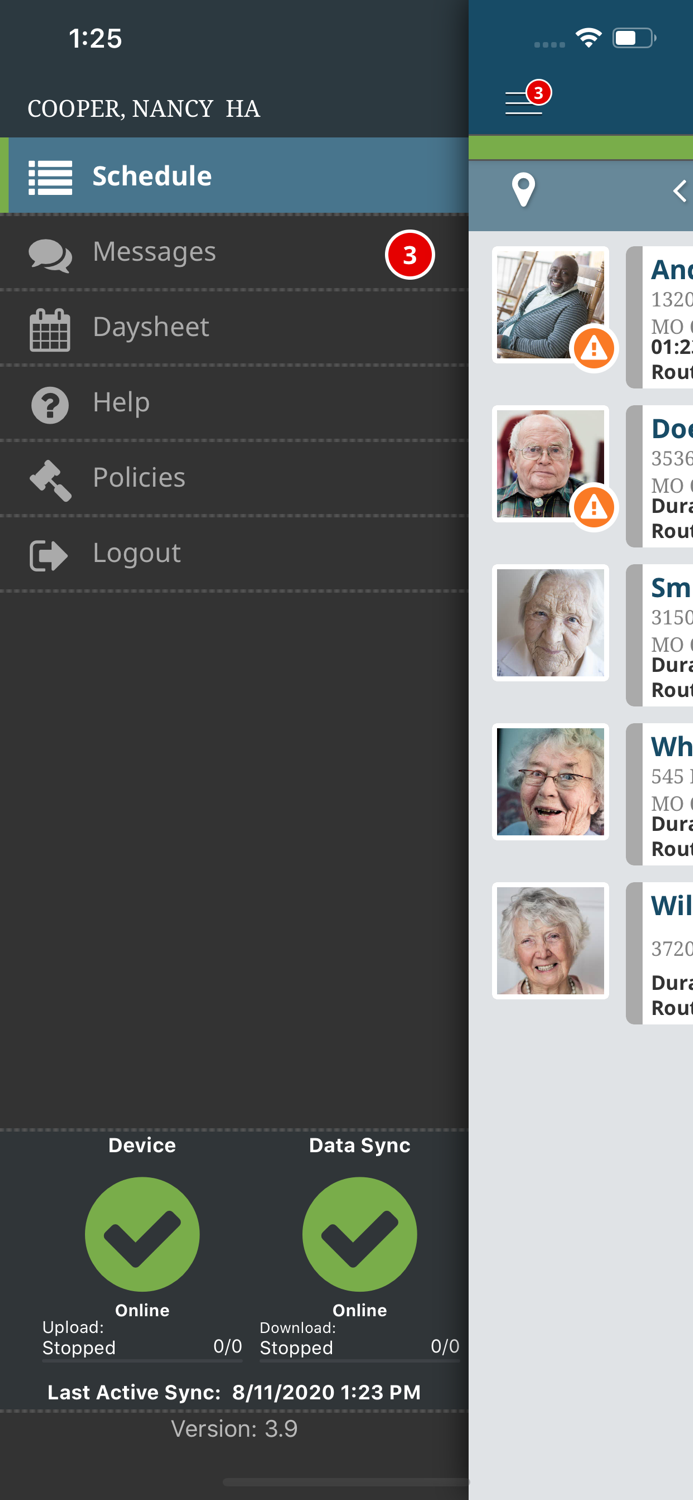693x1500 pixels.
Task: Tap the Data Sync online green checkmark
Action: (x=360, y=1234)
